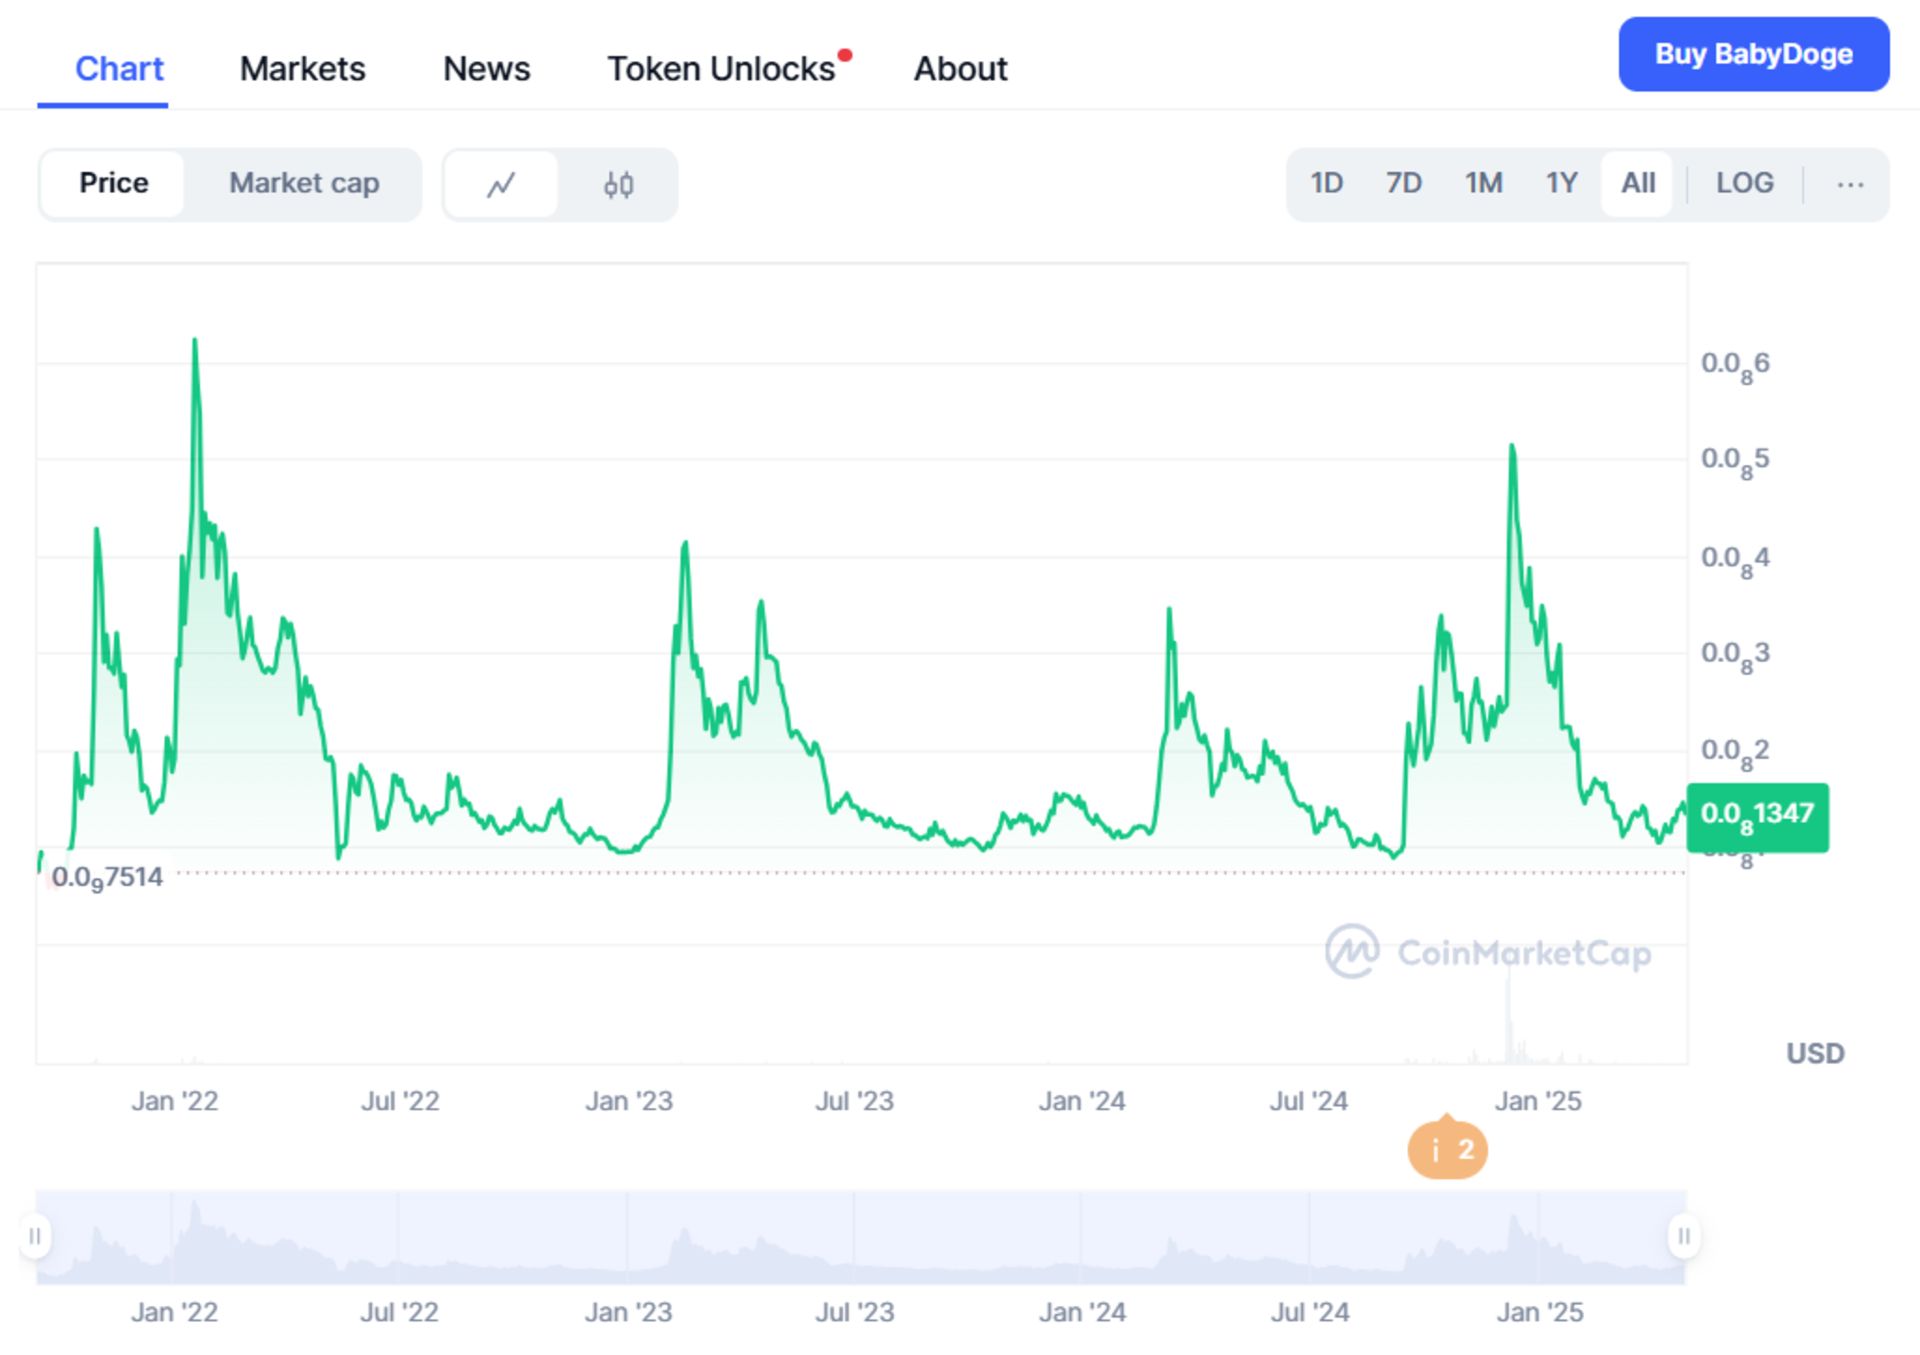Choose the 1M time range
Screen dimensions: 1920x1355
1483,184
